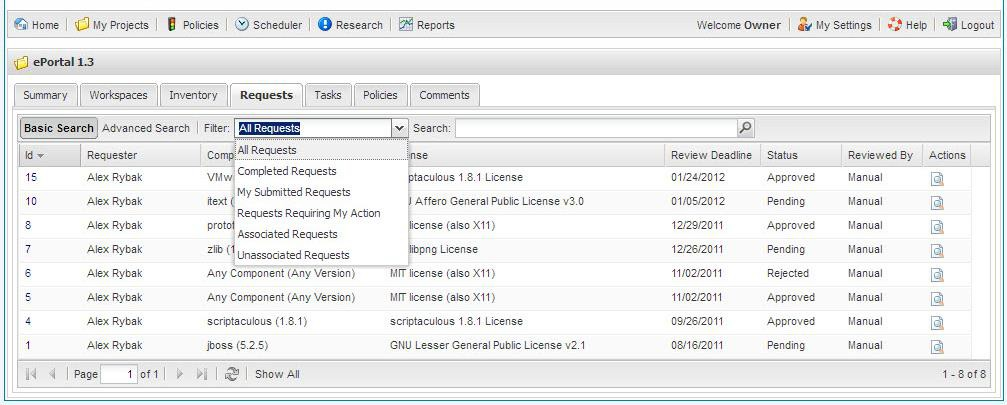This screenshot has height=405, width=1007.
Task: Open action icon for rejected request 6
Action: 937,275
